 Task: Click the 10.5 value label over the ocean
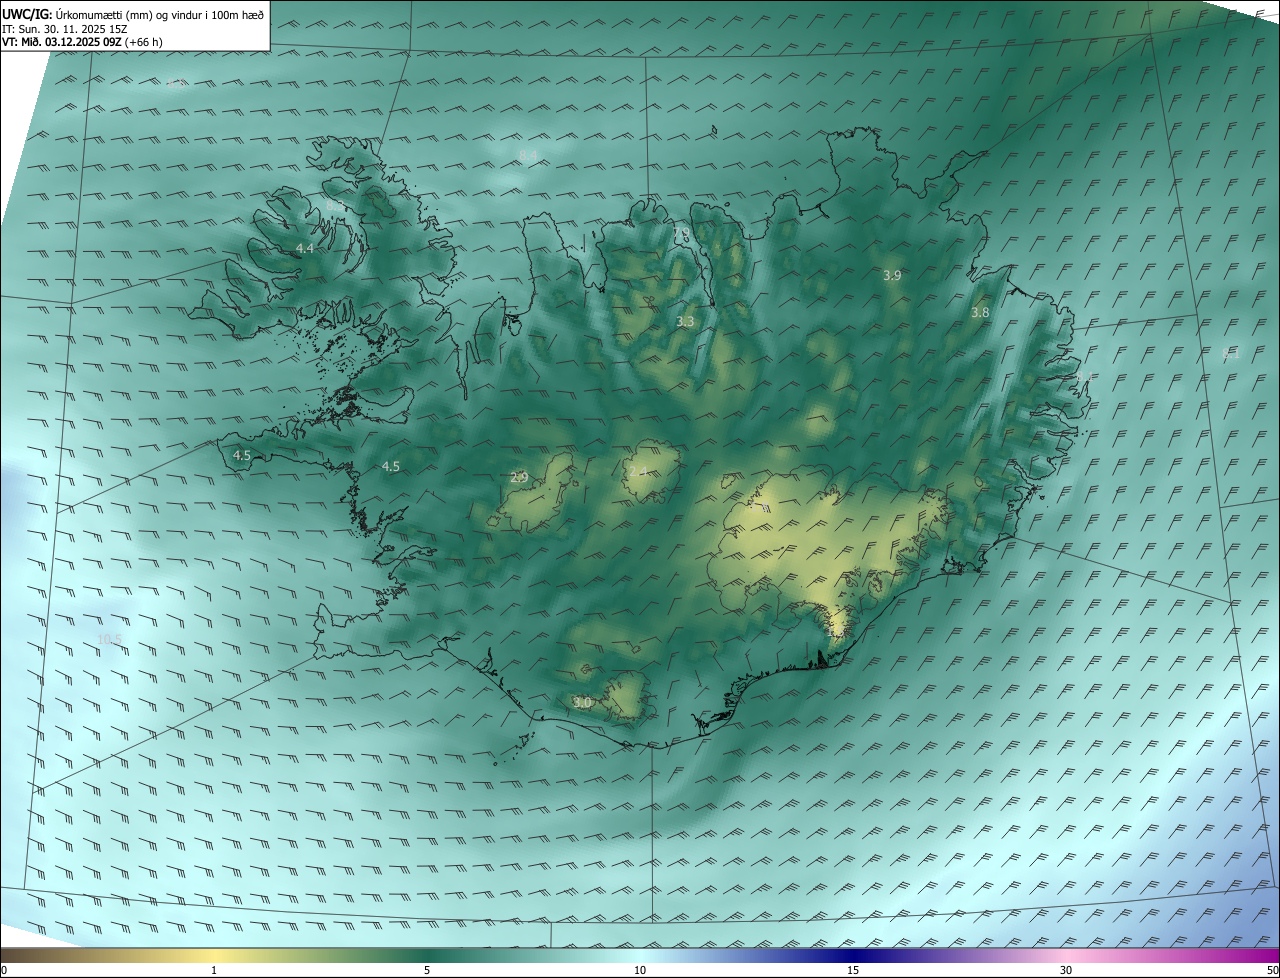pos(109,639)
